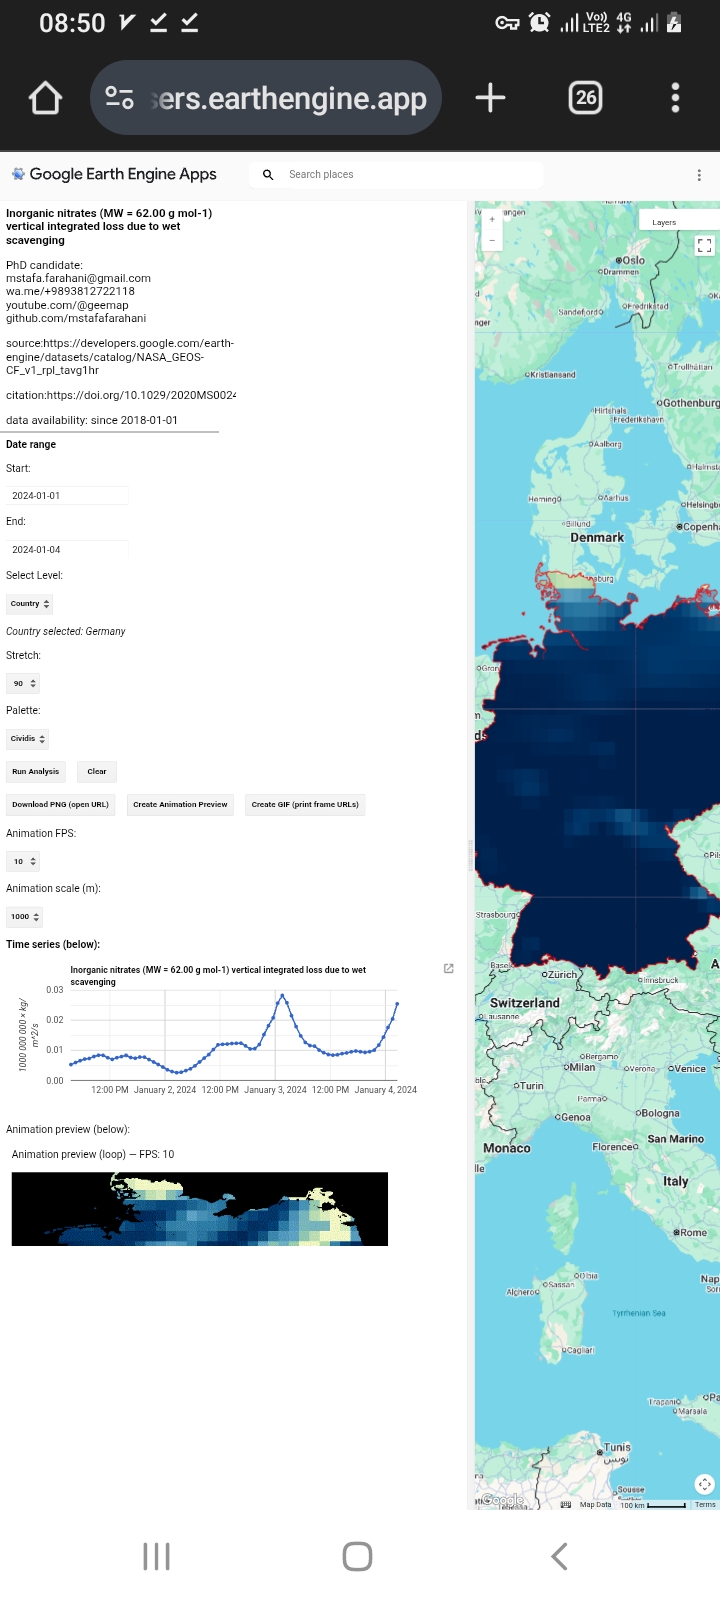Screen dimensions: 720x1600
Task: Edit the End date field
Action: point(67,549)
